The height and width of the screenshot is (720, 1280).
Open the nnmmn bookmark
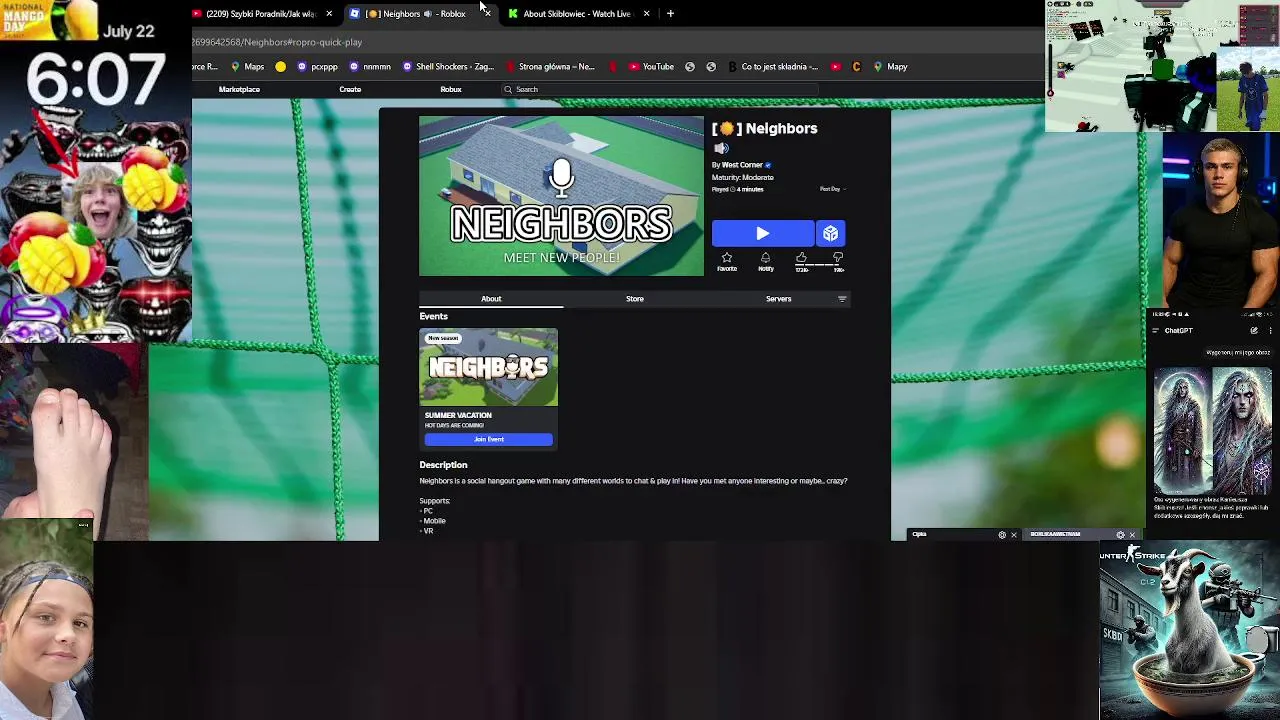point(370,67)
